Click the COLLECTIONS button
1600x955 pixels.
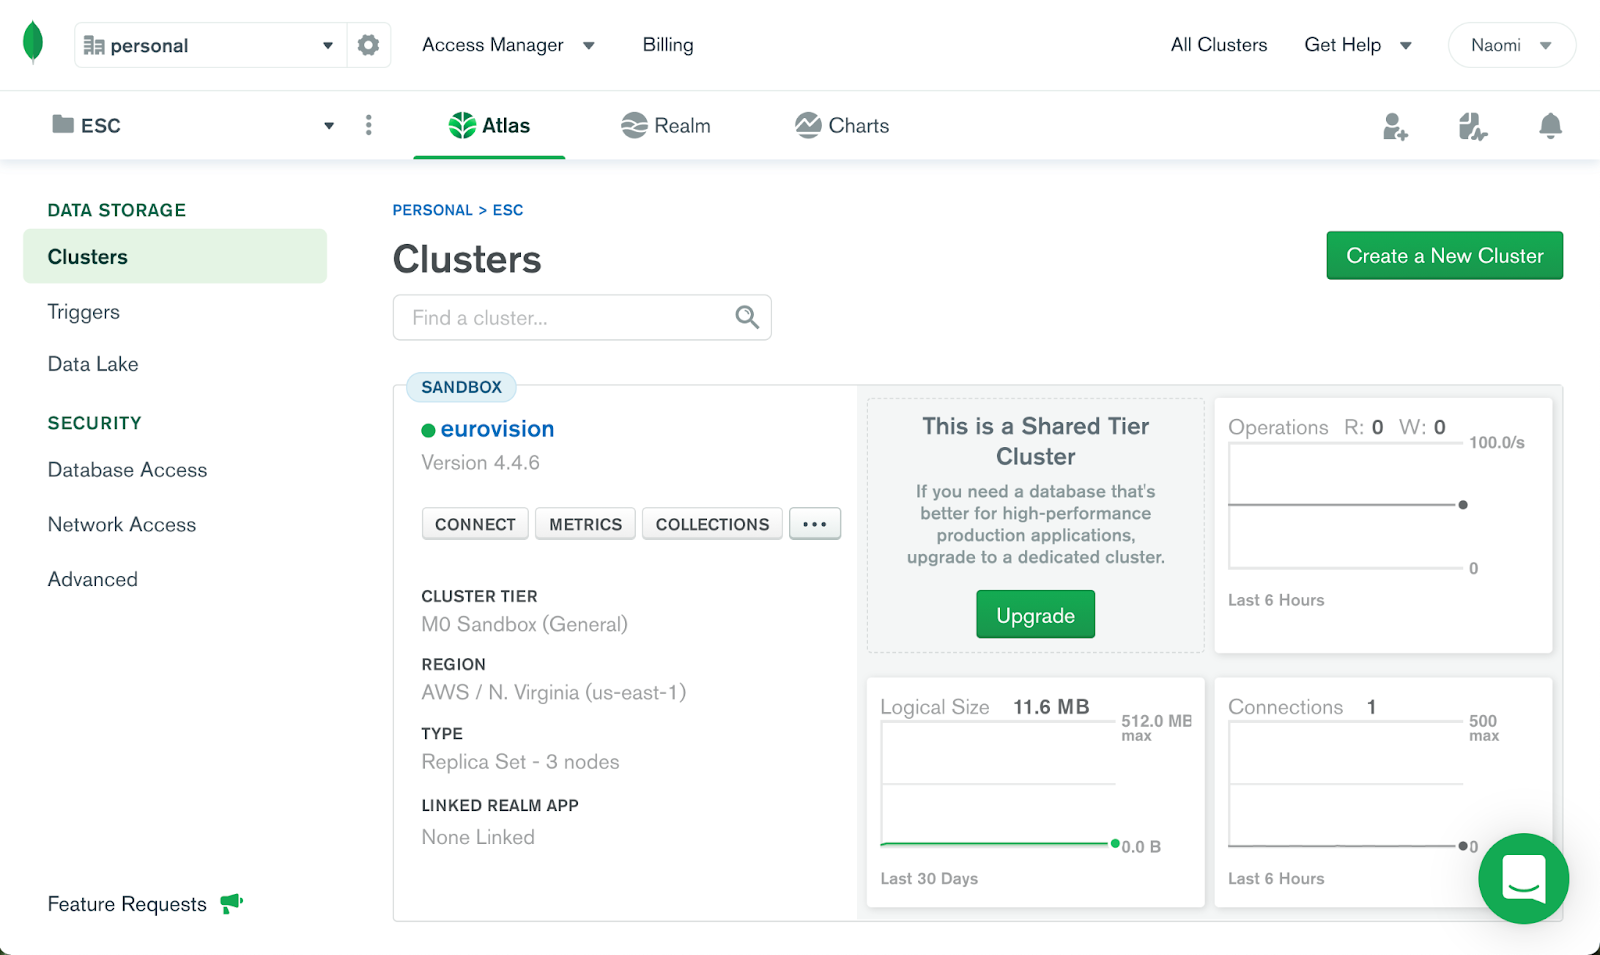712,524
